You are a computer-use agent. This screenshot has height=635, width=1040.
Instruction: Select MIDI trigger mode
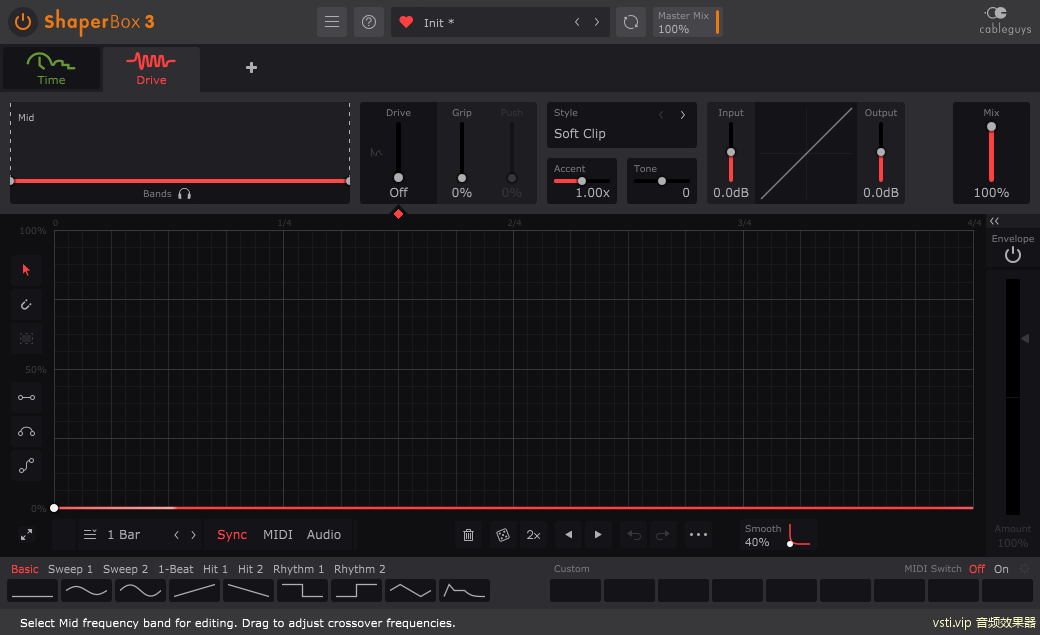point(278,535)
